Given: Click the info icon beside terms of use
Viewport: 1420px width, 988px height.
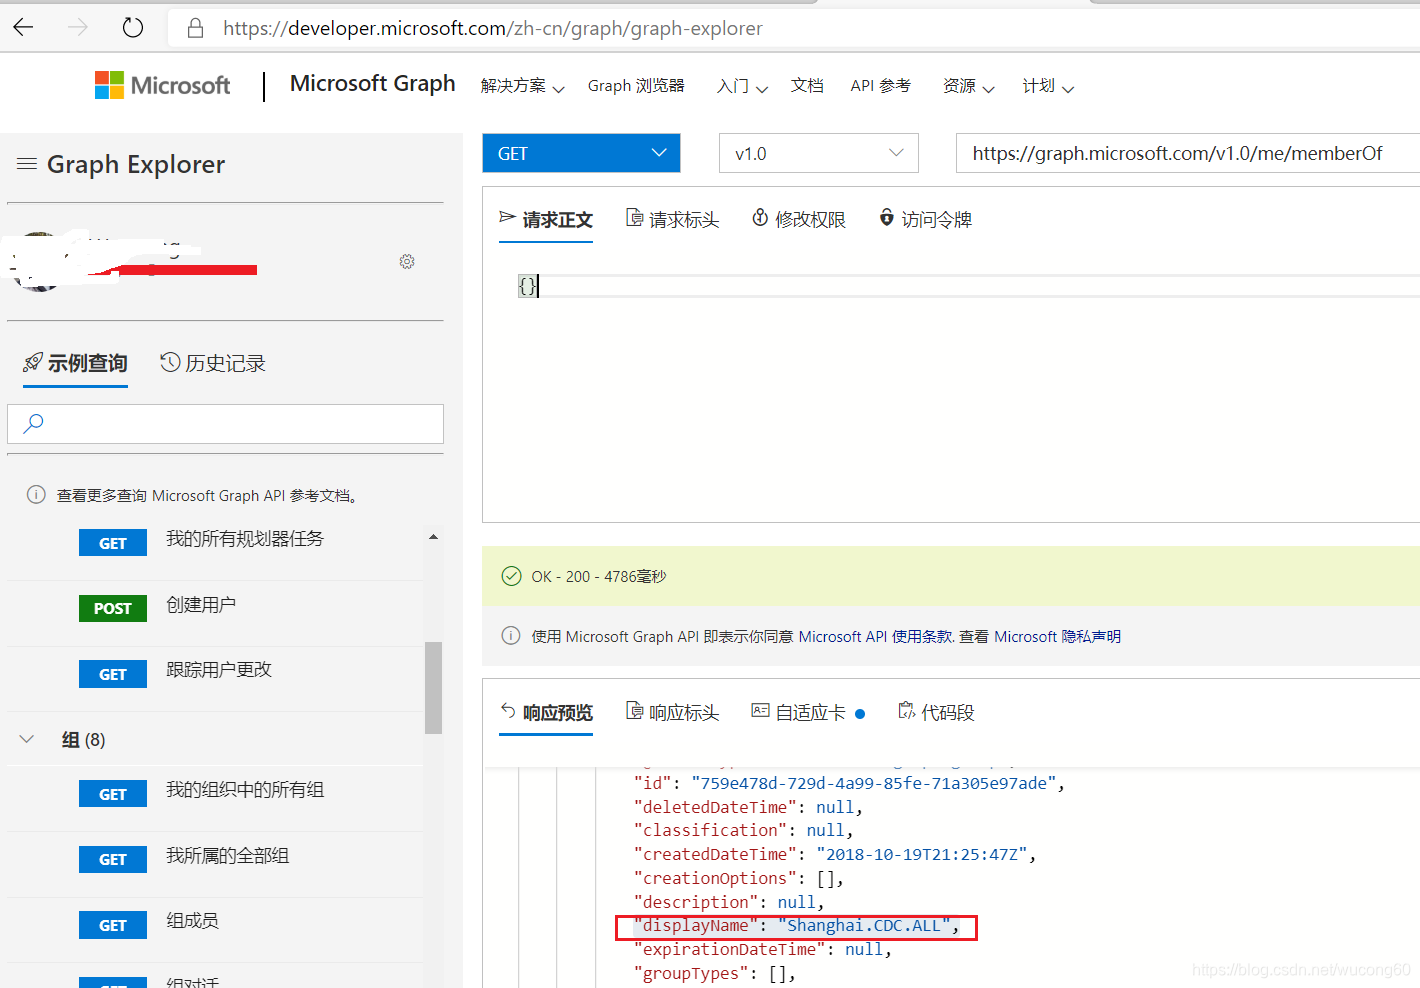Looking at the screenshot, I should [511, 636].
